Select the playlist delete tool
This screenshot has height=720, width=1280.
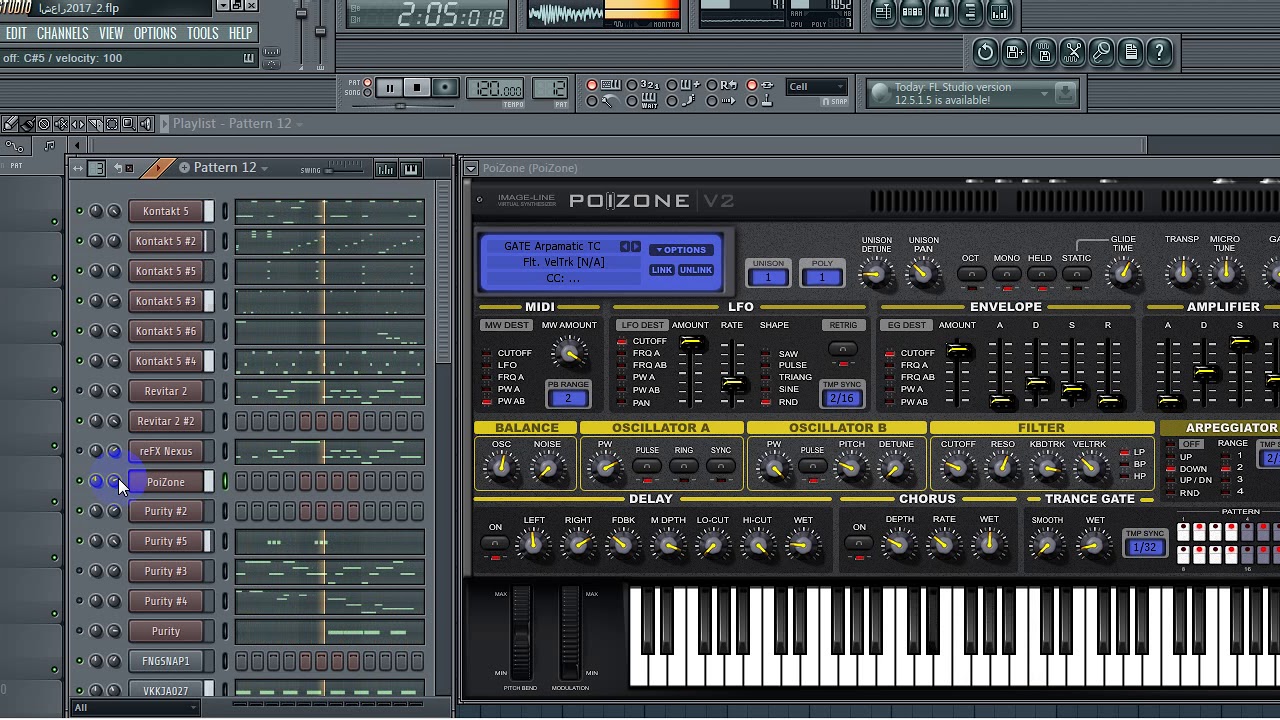tap(44, 124)
